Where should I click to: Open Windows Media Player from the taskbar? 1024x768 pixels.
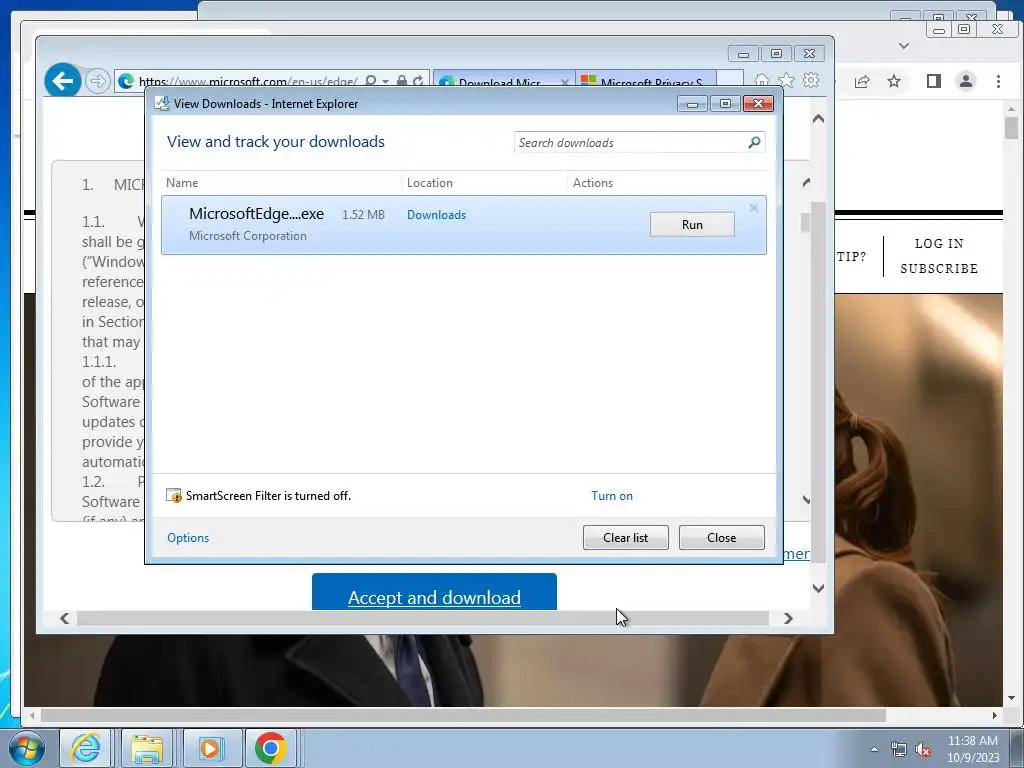point(209,748)
